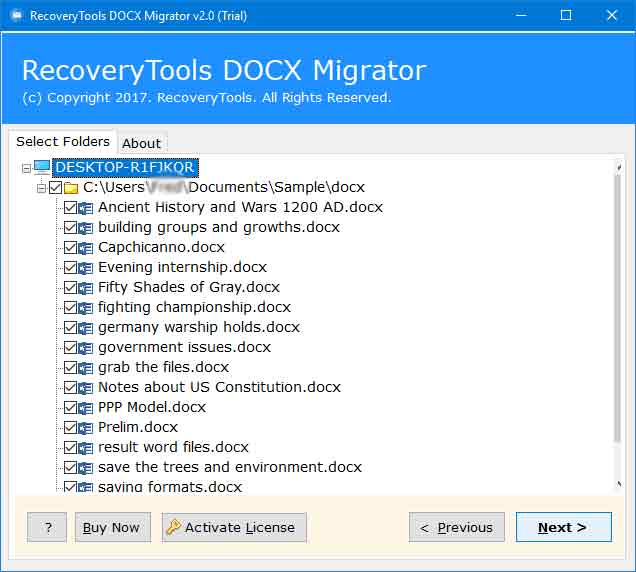636x572 pixels.
Task: Toggle germany warship holds.docx checkbox
Action: pos(71,327)
